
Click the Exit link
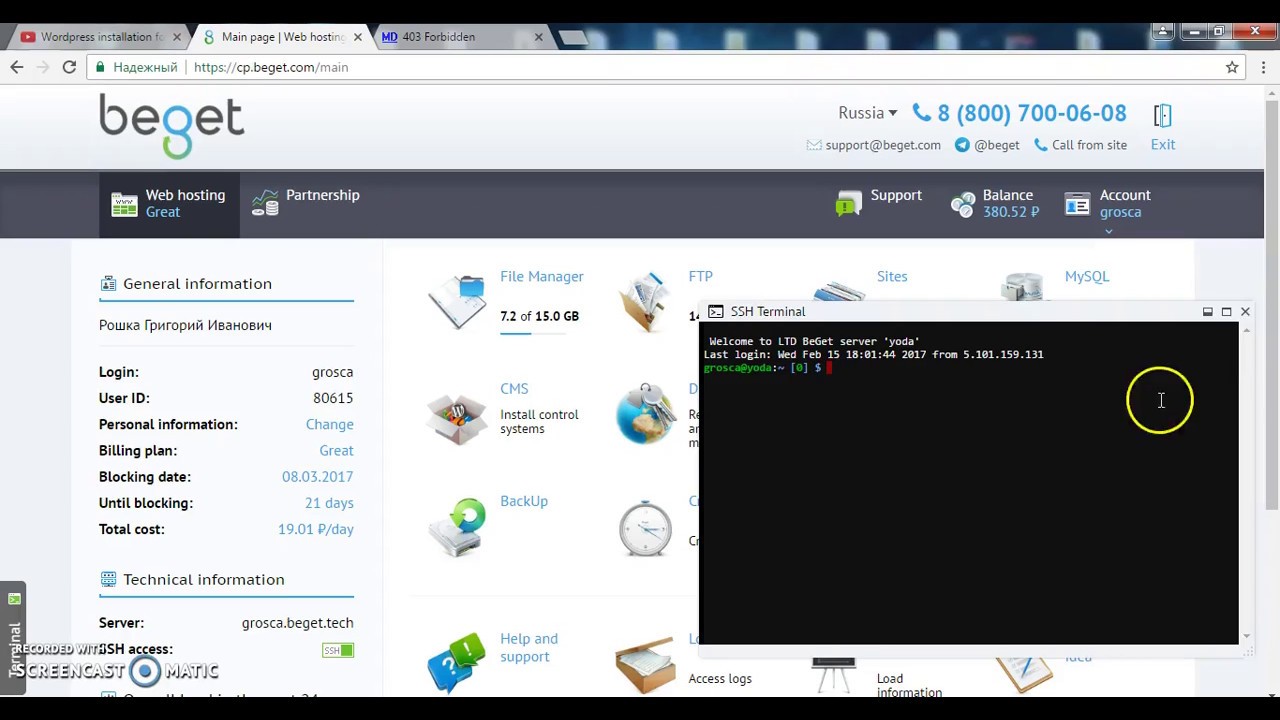point(1163,145)
